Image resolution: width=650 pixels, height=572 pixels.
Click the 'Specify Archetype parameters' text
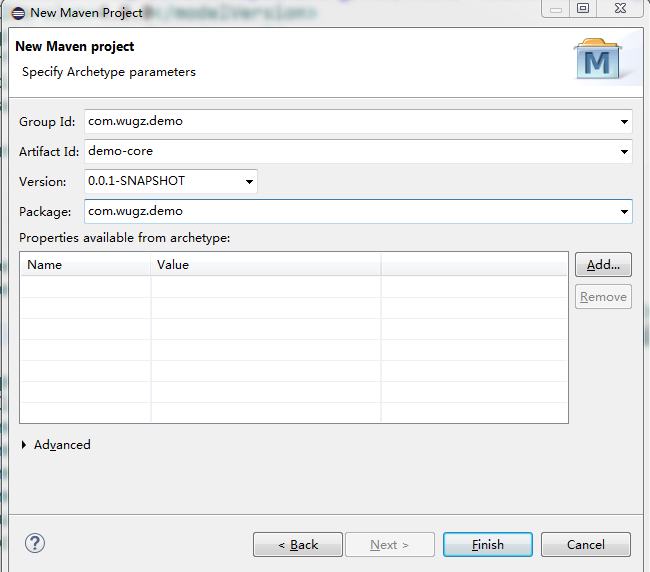pos(109,72)
